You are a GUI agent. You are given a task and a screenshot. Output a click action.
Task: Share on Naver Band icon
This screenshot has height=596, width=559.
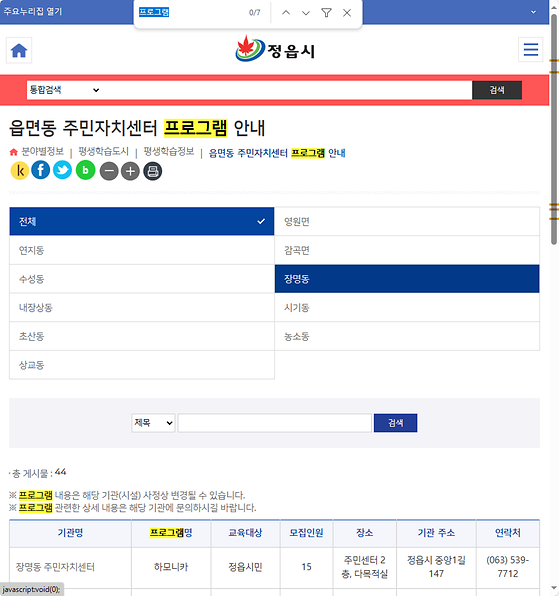[x=86, y=170]
